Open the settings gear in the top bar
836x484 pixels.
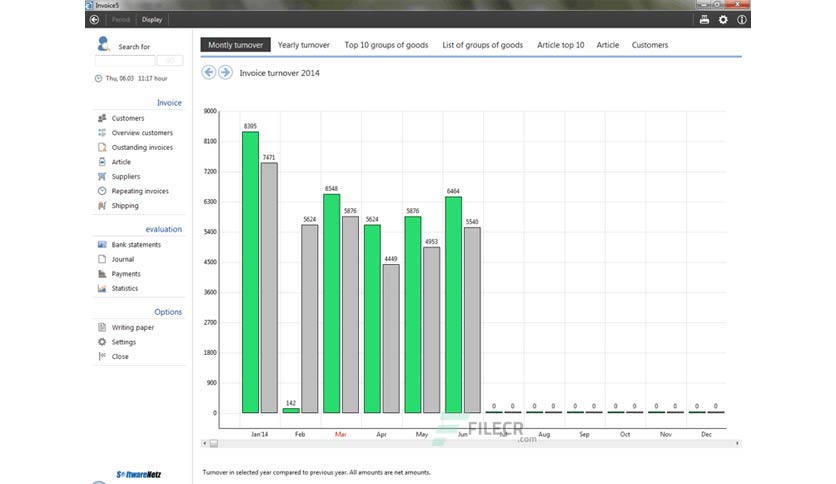coord(723,20)
